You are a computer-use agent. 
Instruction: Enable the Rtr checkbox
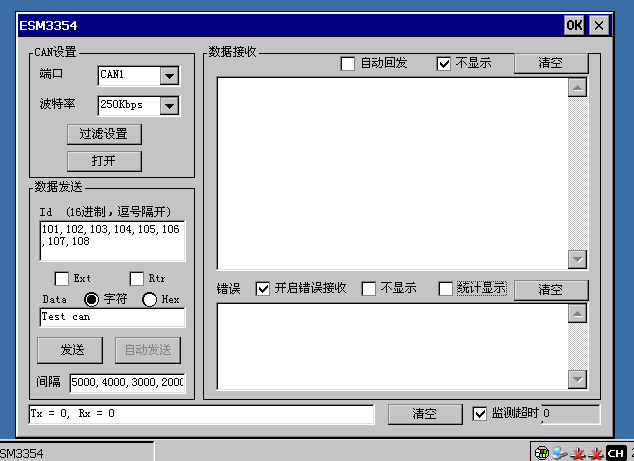(x=137, y=279)
